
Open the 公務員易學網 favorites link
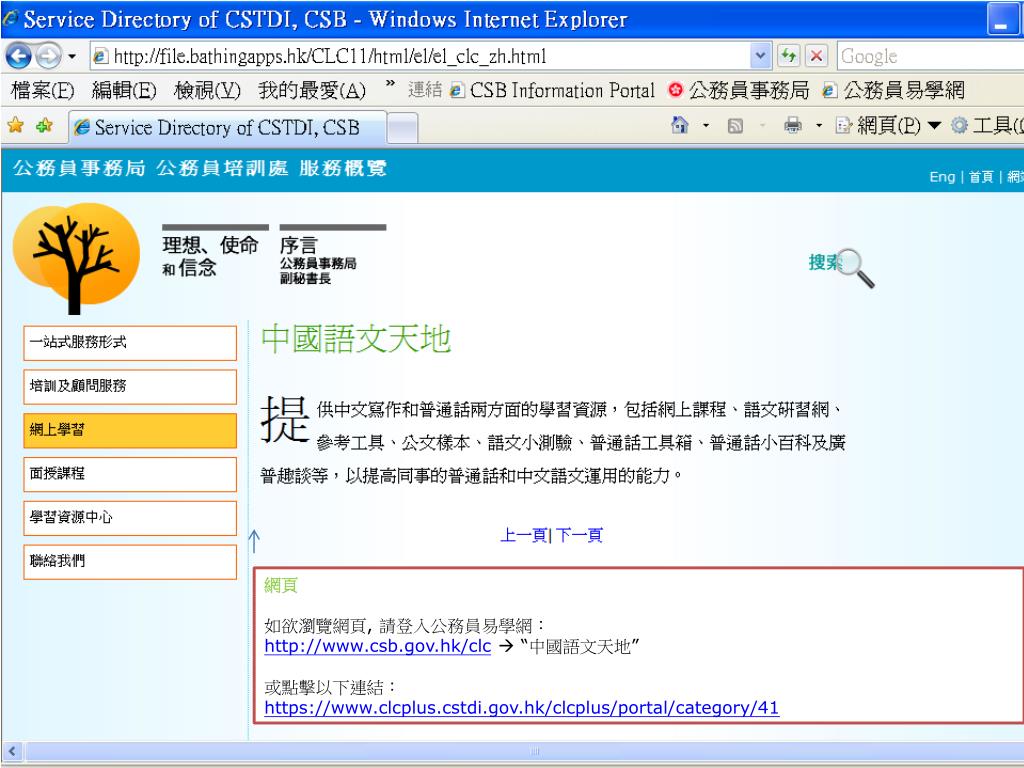click(893, 90)
